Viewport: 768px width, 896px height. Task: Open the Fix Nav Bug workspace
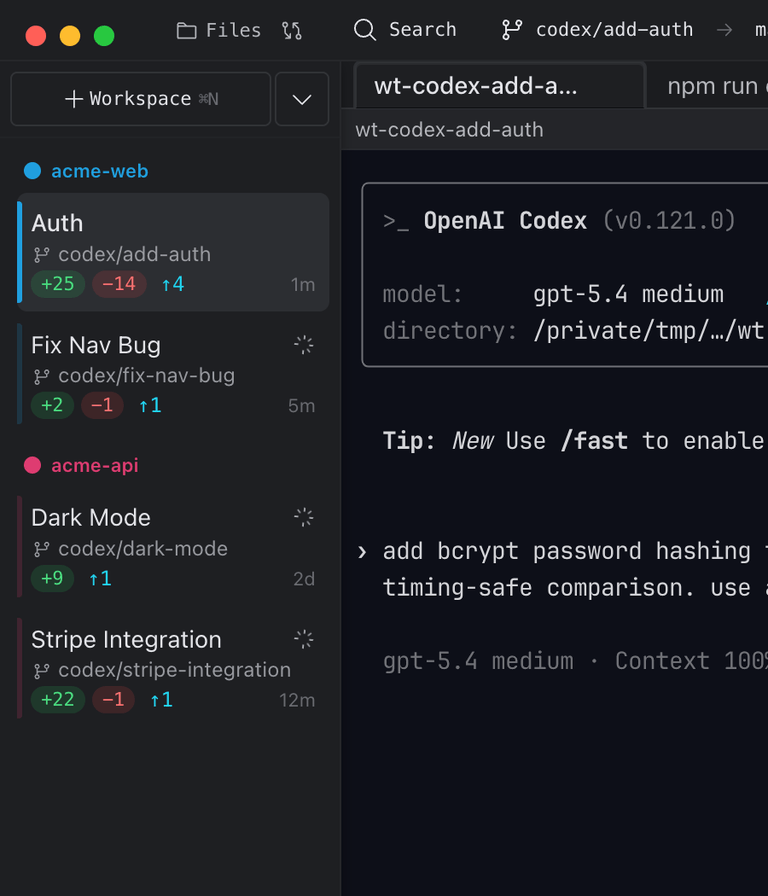(173, 374)
